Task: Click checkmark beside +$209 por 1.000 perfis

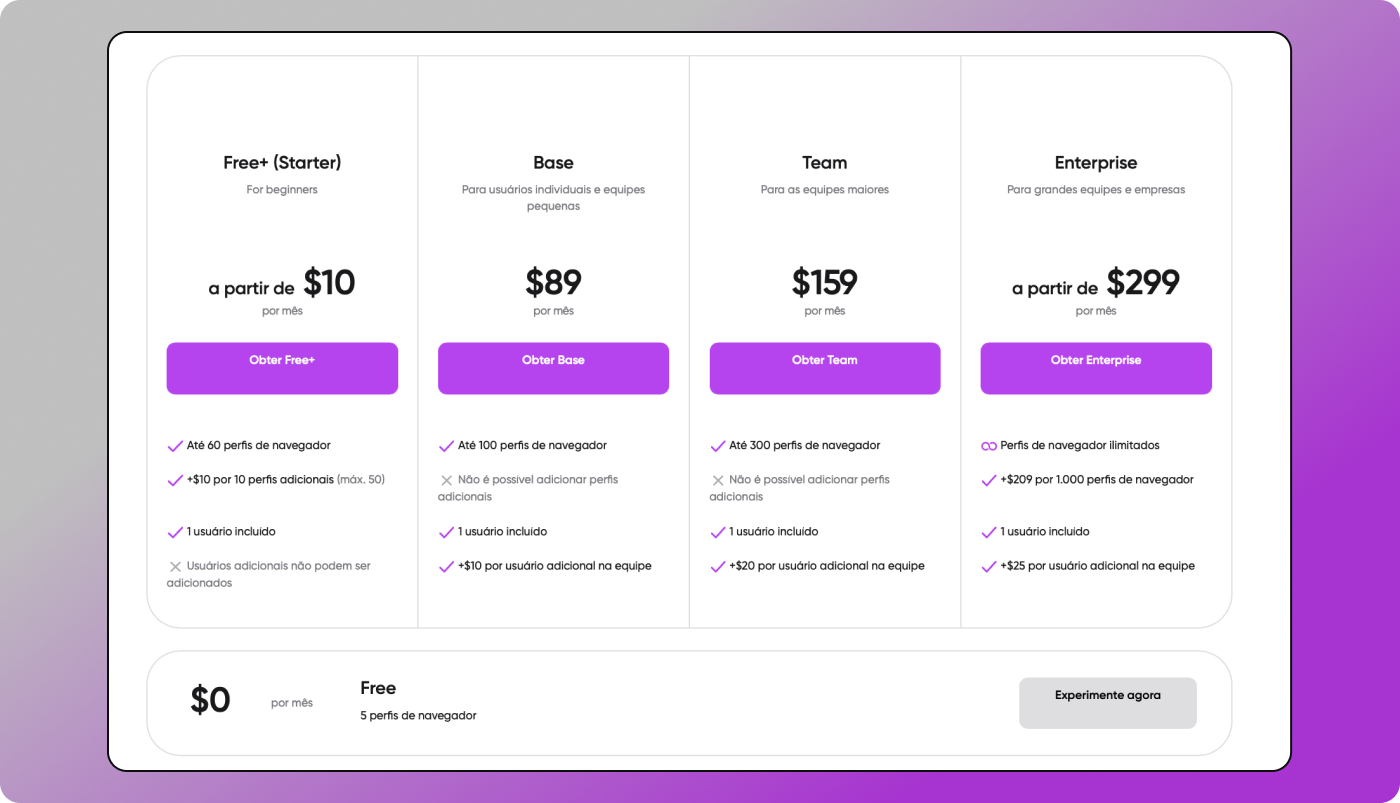Action: point(989,480)
